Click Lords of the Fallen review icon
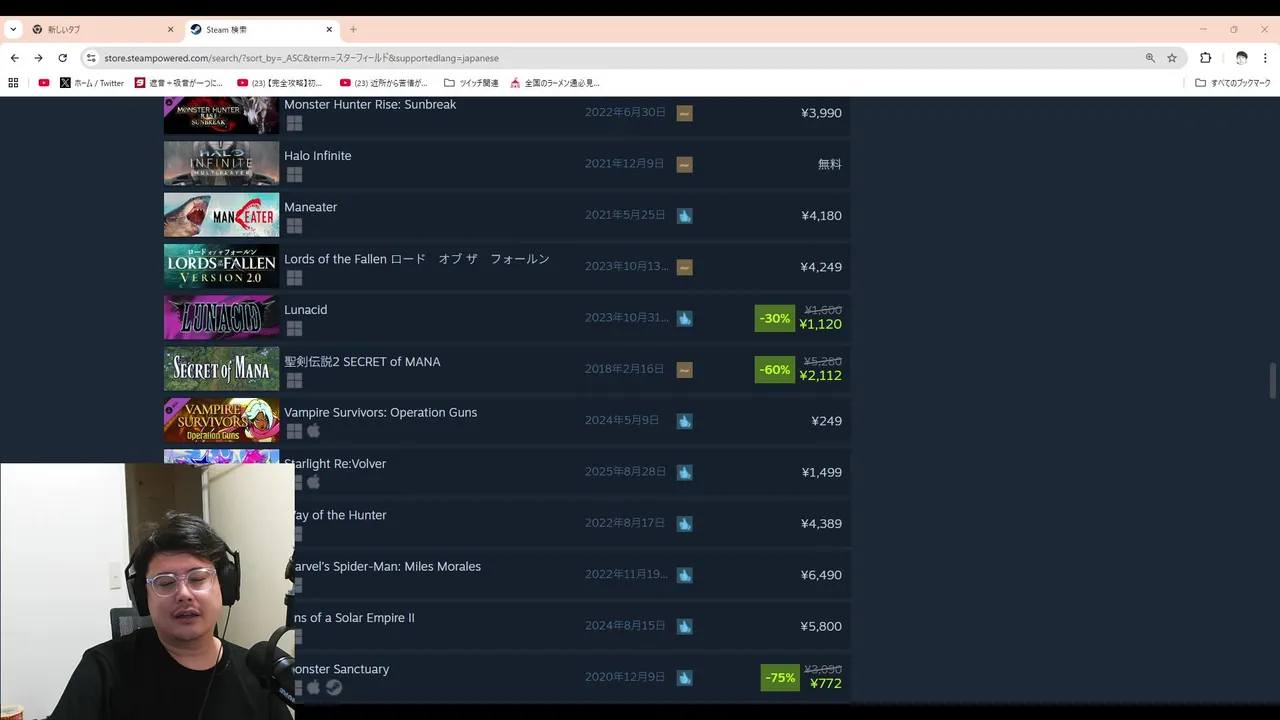Viewport: 1280px width, 720px height. (x=684, y=267)
